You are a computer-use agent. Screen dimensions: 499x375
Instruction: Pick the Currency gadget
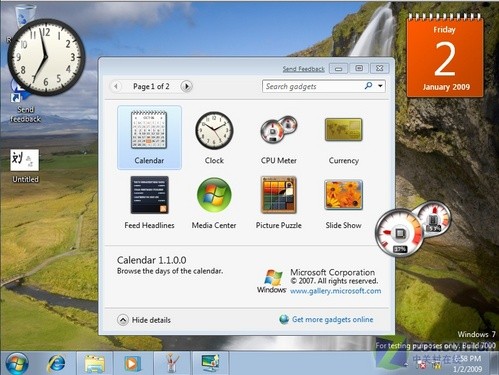343,130
